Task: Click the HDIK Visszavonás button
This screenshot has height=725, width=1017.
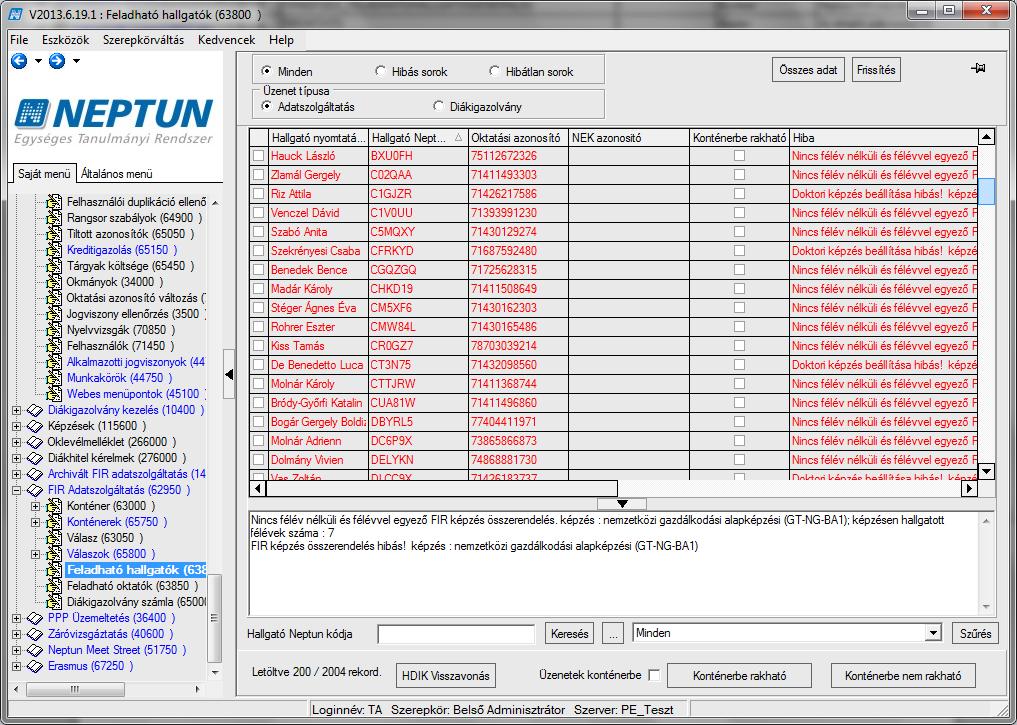Action: coord(446,676)
